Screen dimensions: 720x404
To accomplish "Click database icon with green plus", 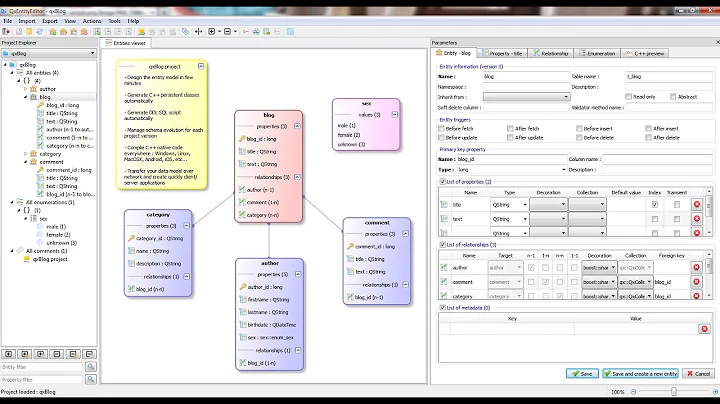I will [x=267, y=32].
